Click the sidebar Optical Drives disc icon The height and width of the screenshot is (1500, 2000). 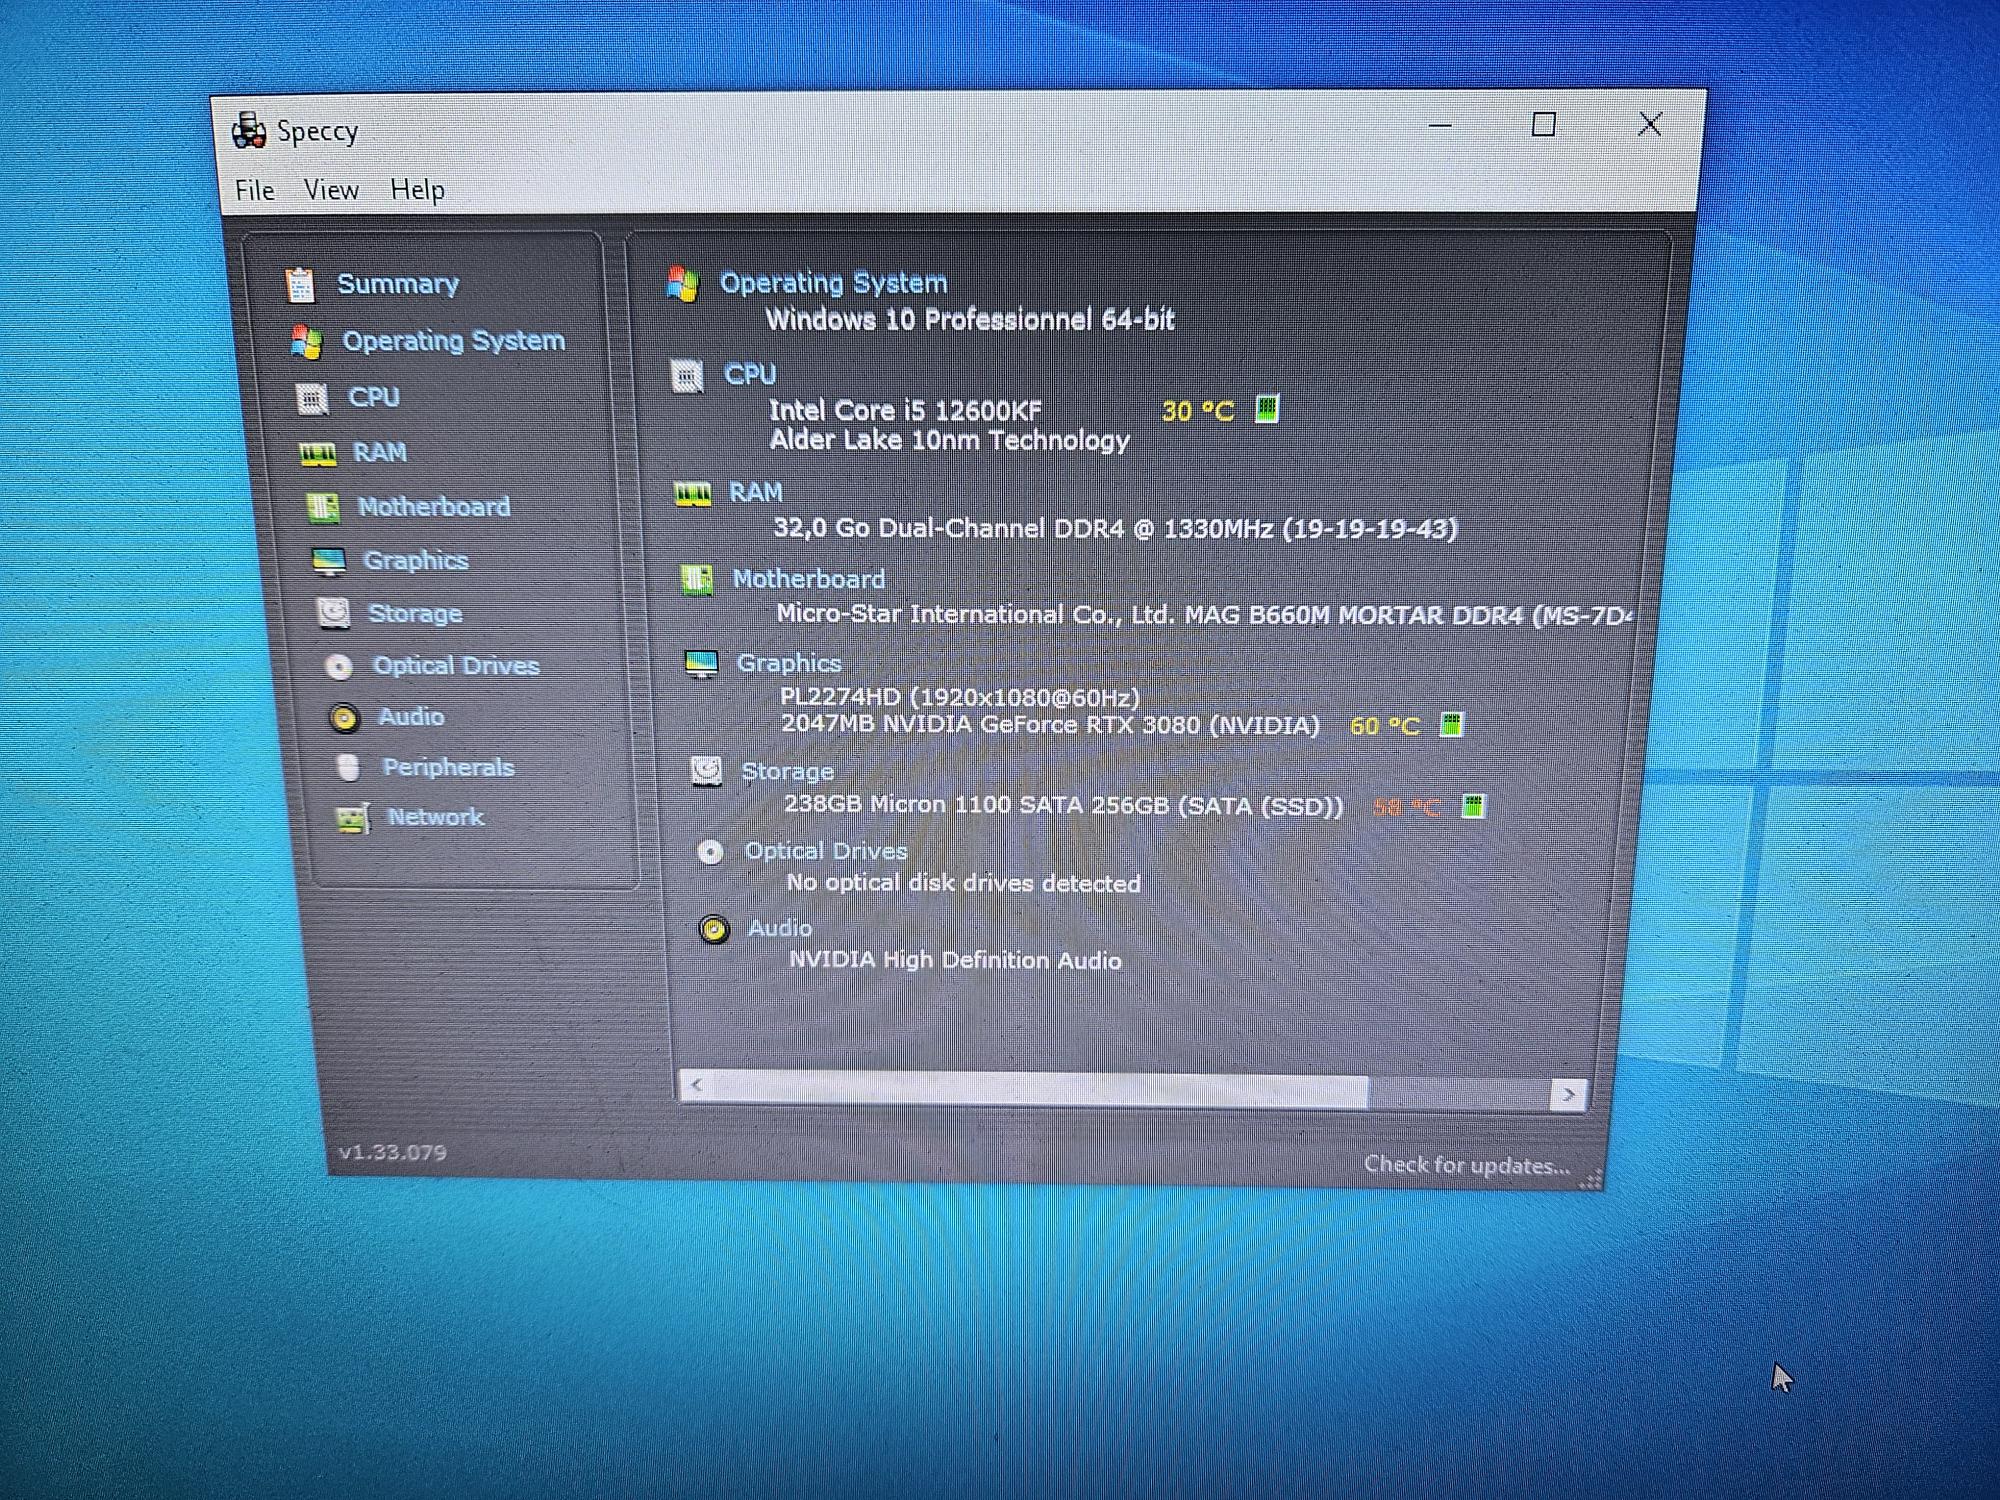pyautogui.click(x=339, y=666)
